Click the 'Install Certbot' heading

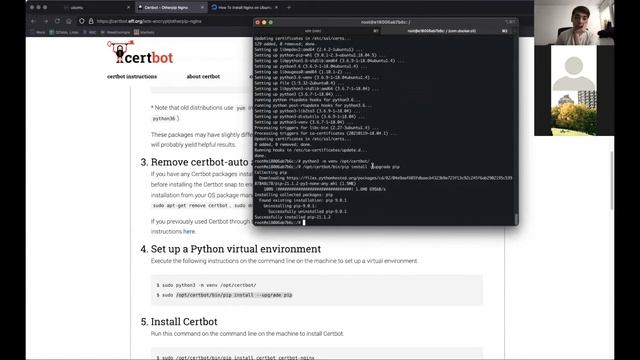tap(184, 322)
